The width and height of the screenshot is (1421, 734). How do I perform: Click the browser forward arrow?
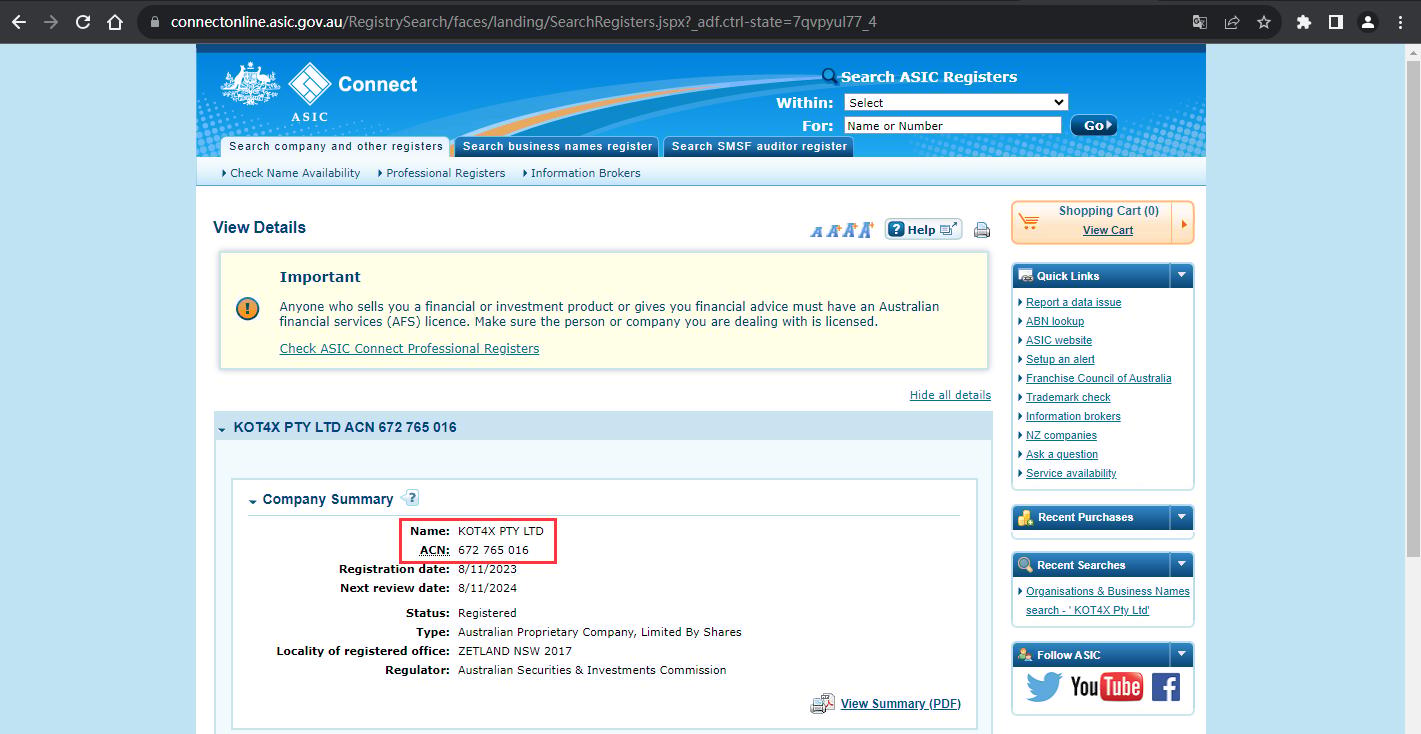(x=51, y=22)
